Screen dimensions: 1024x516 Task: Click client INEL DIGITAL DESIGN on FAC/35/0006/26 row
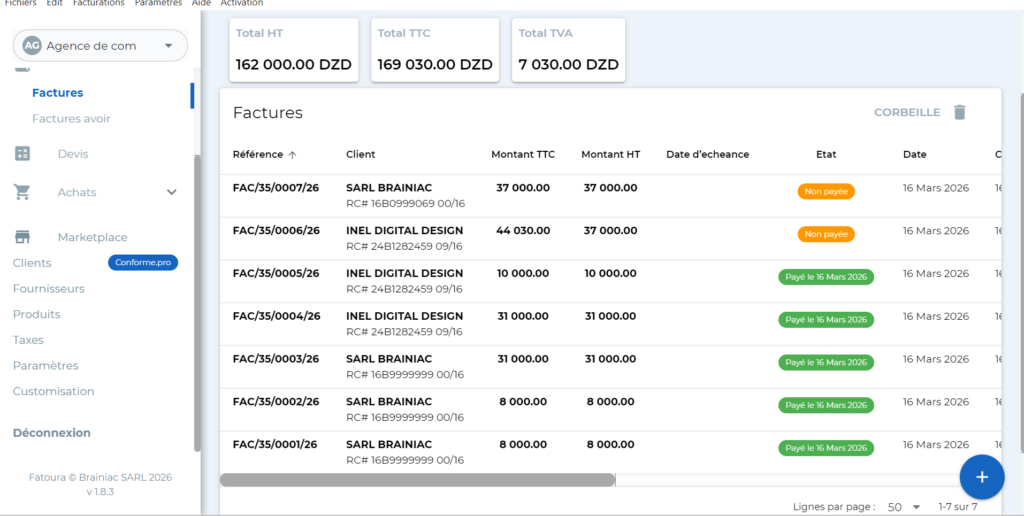[404, 231]
